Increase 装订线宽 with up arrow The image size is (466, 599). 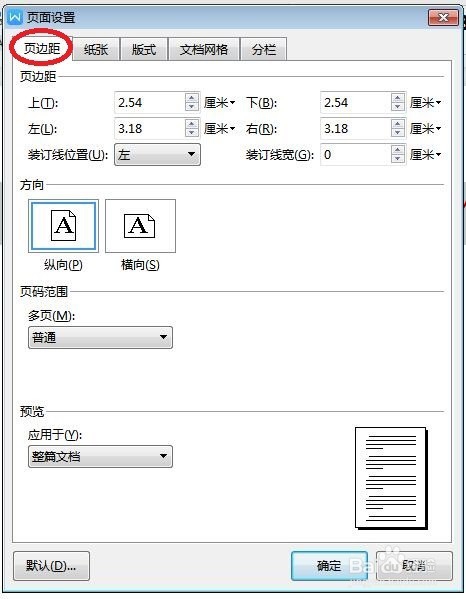pos(398,150)
